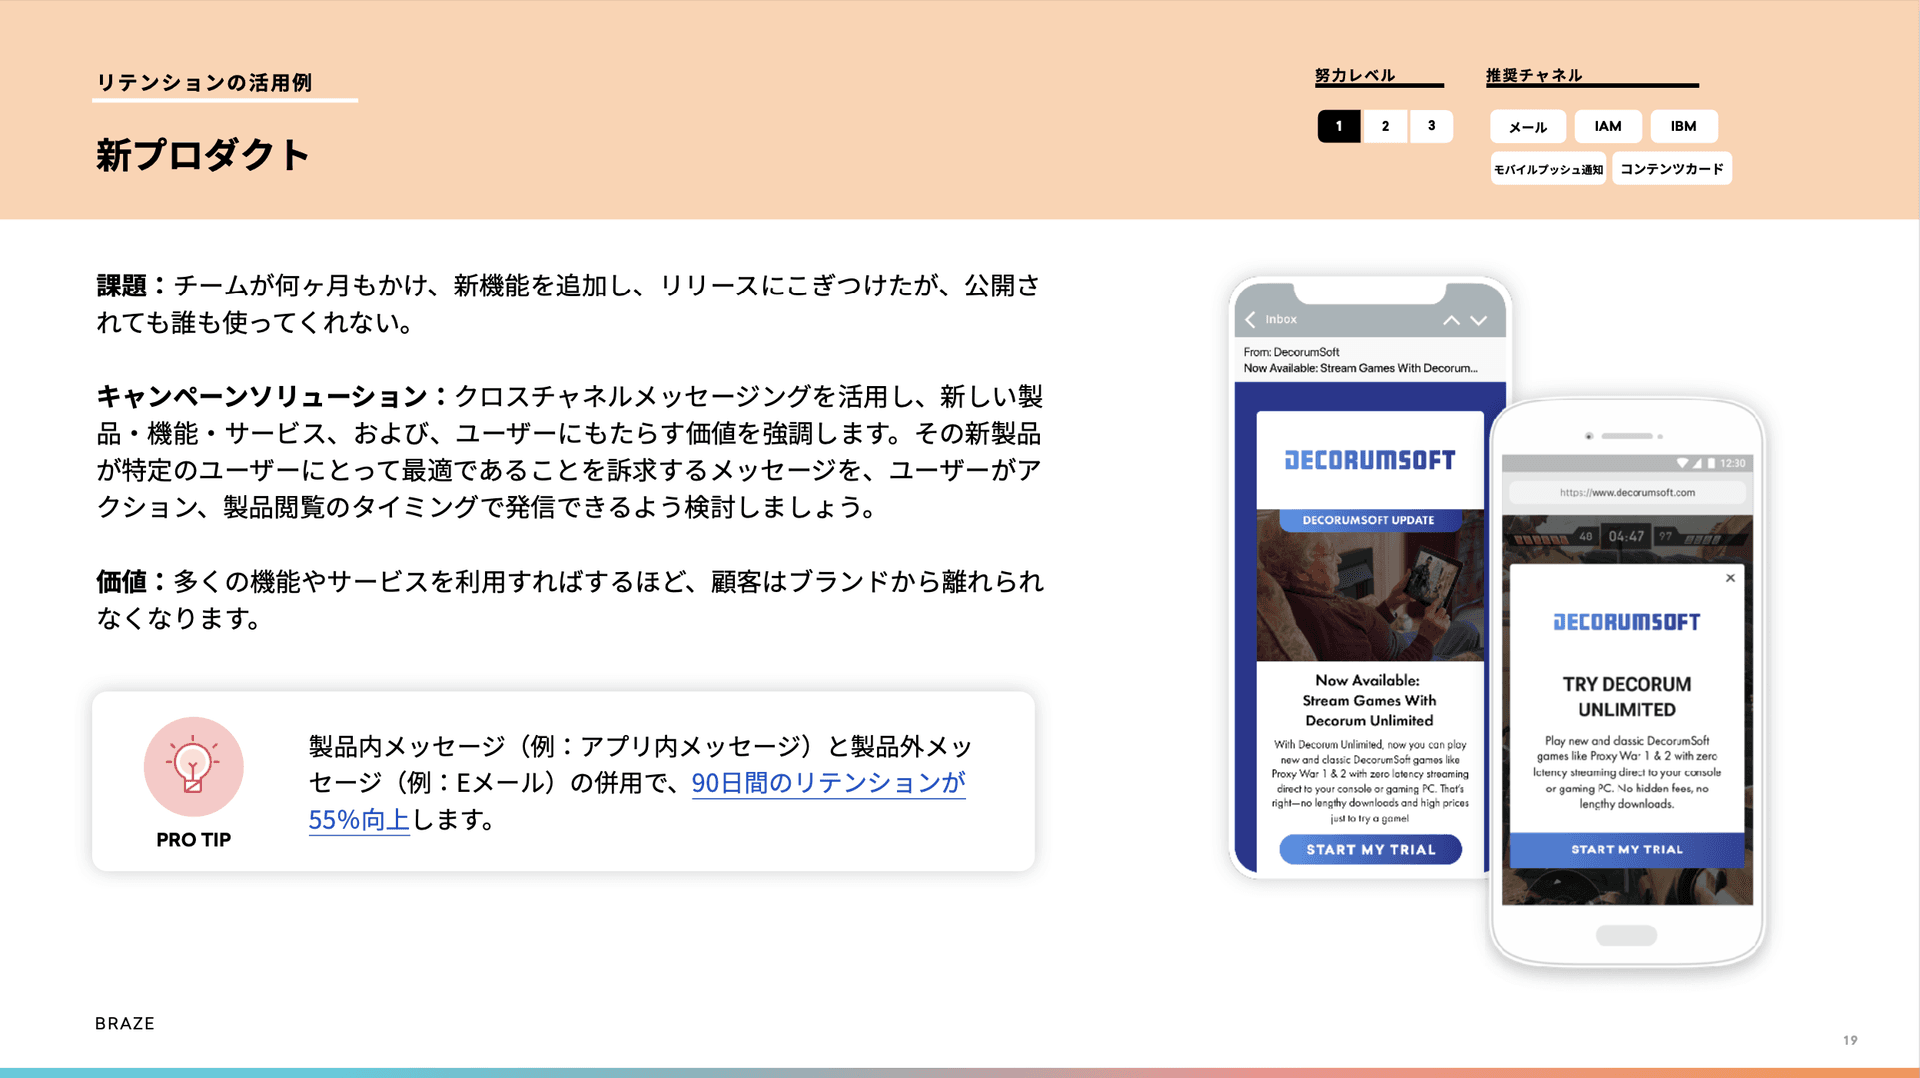Select effort level 3
The width and height of the screenshot is (1920, 1078).
1431,126
